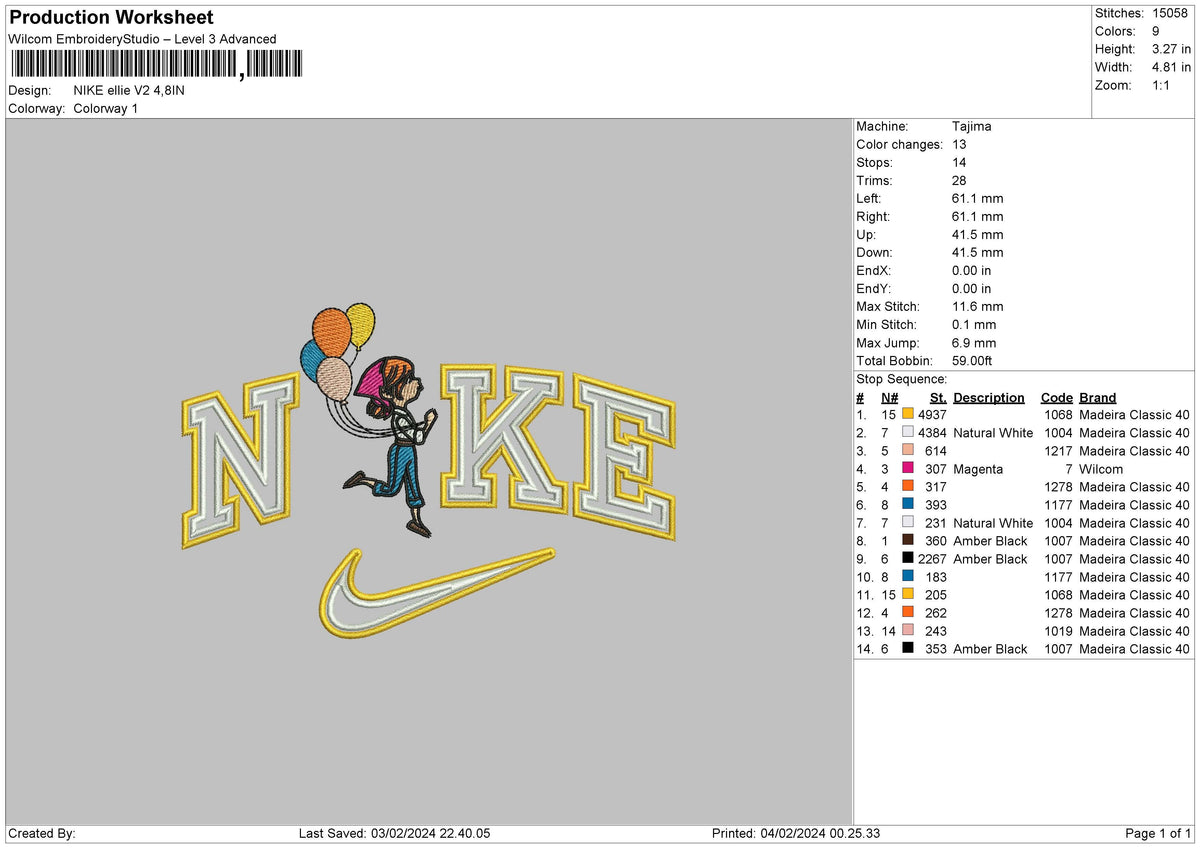Click 'Wilcom EmbroideryStudio – Level 3 Advanced' subtitle

click(143, 39)
